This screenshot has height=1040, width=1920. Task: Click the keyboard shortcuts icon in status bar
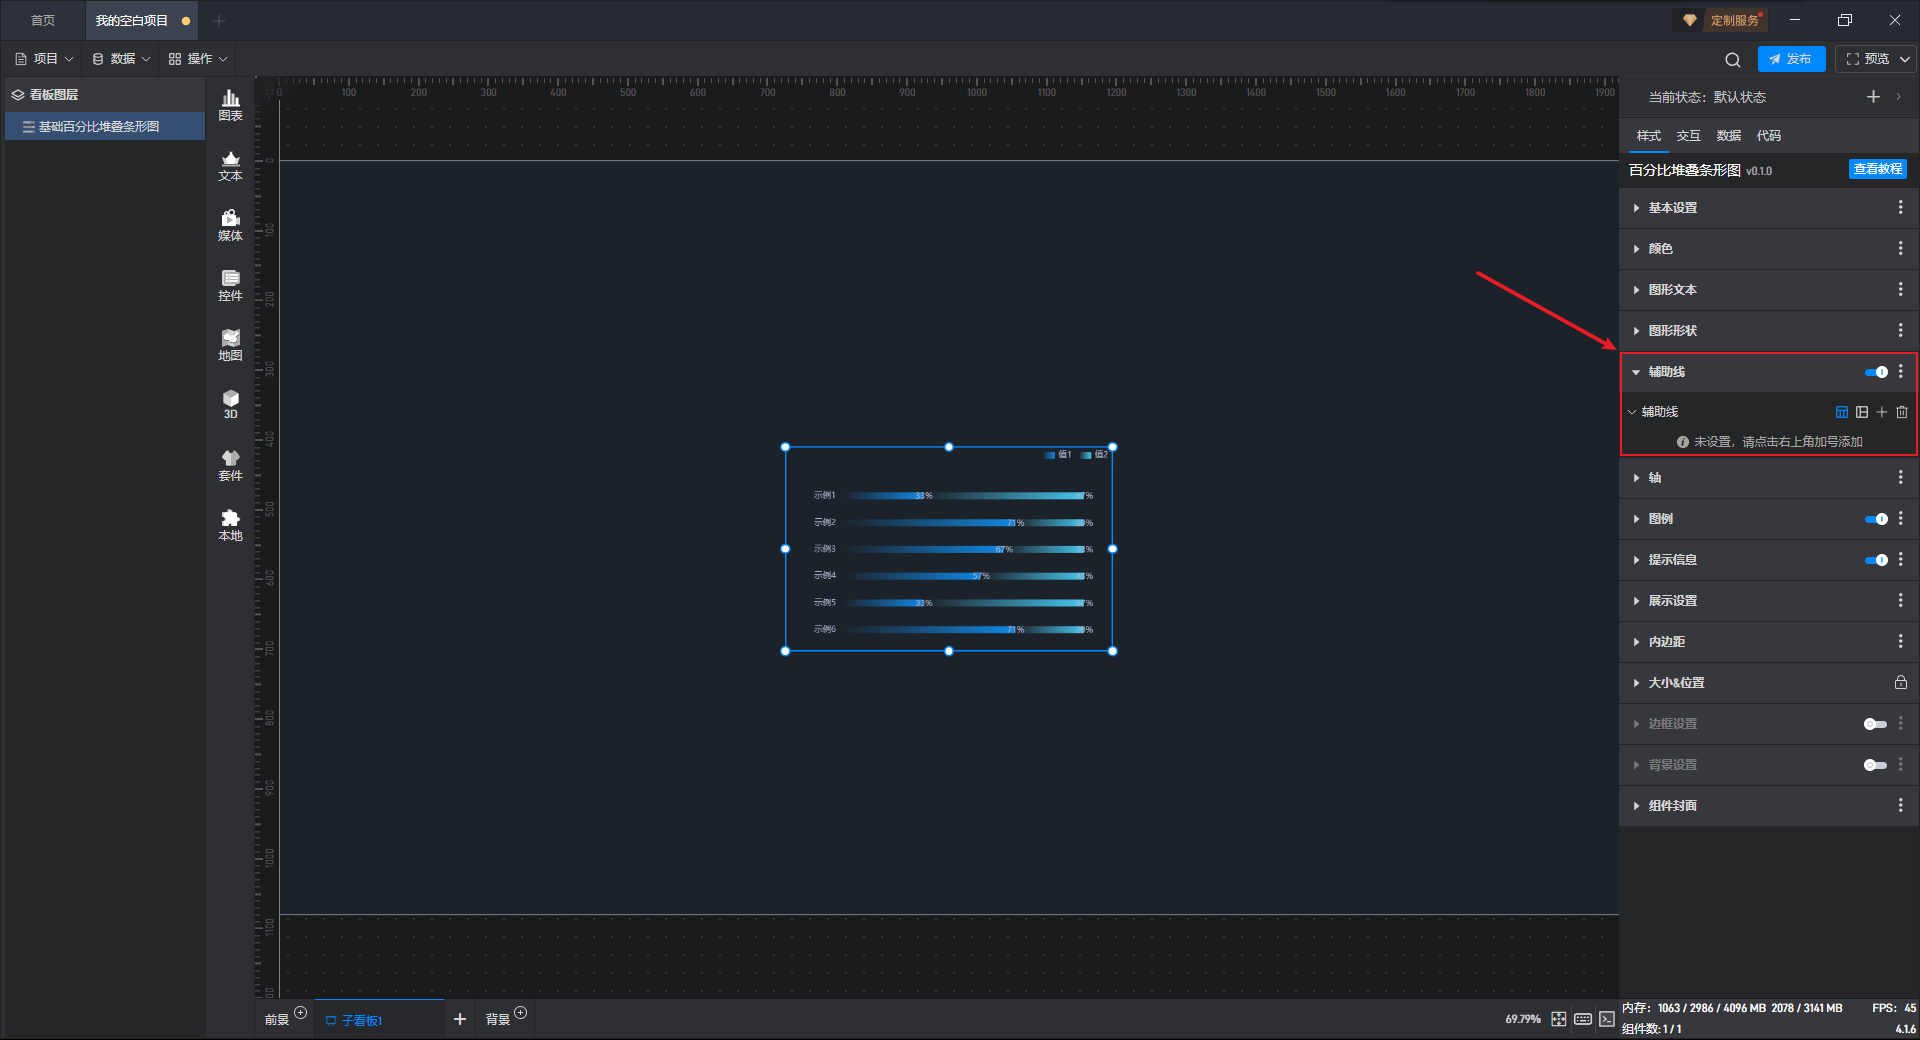(1583, 1019)
